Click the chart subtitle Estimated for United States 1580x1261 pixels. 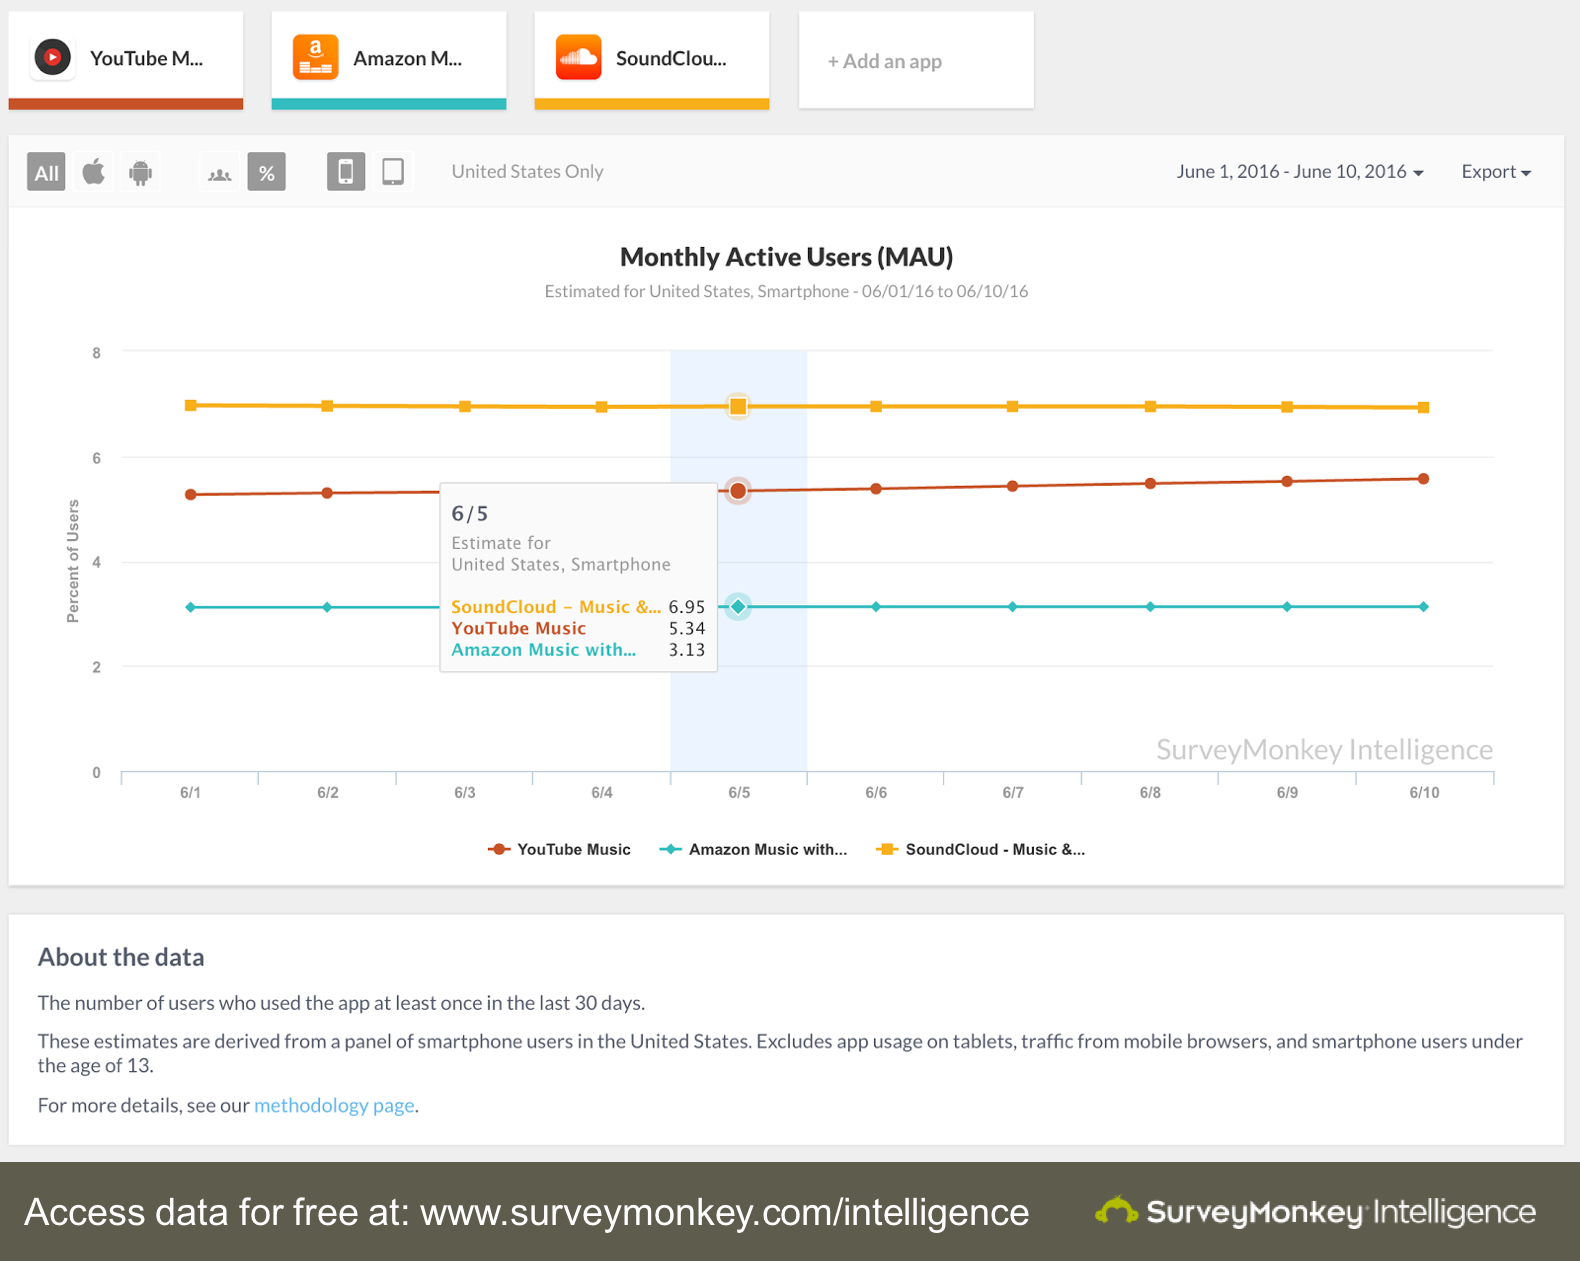786,291
